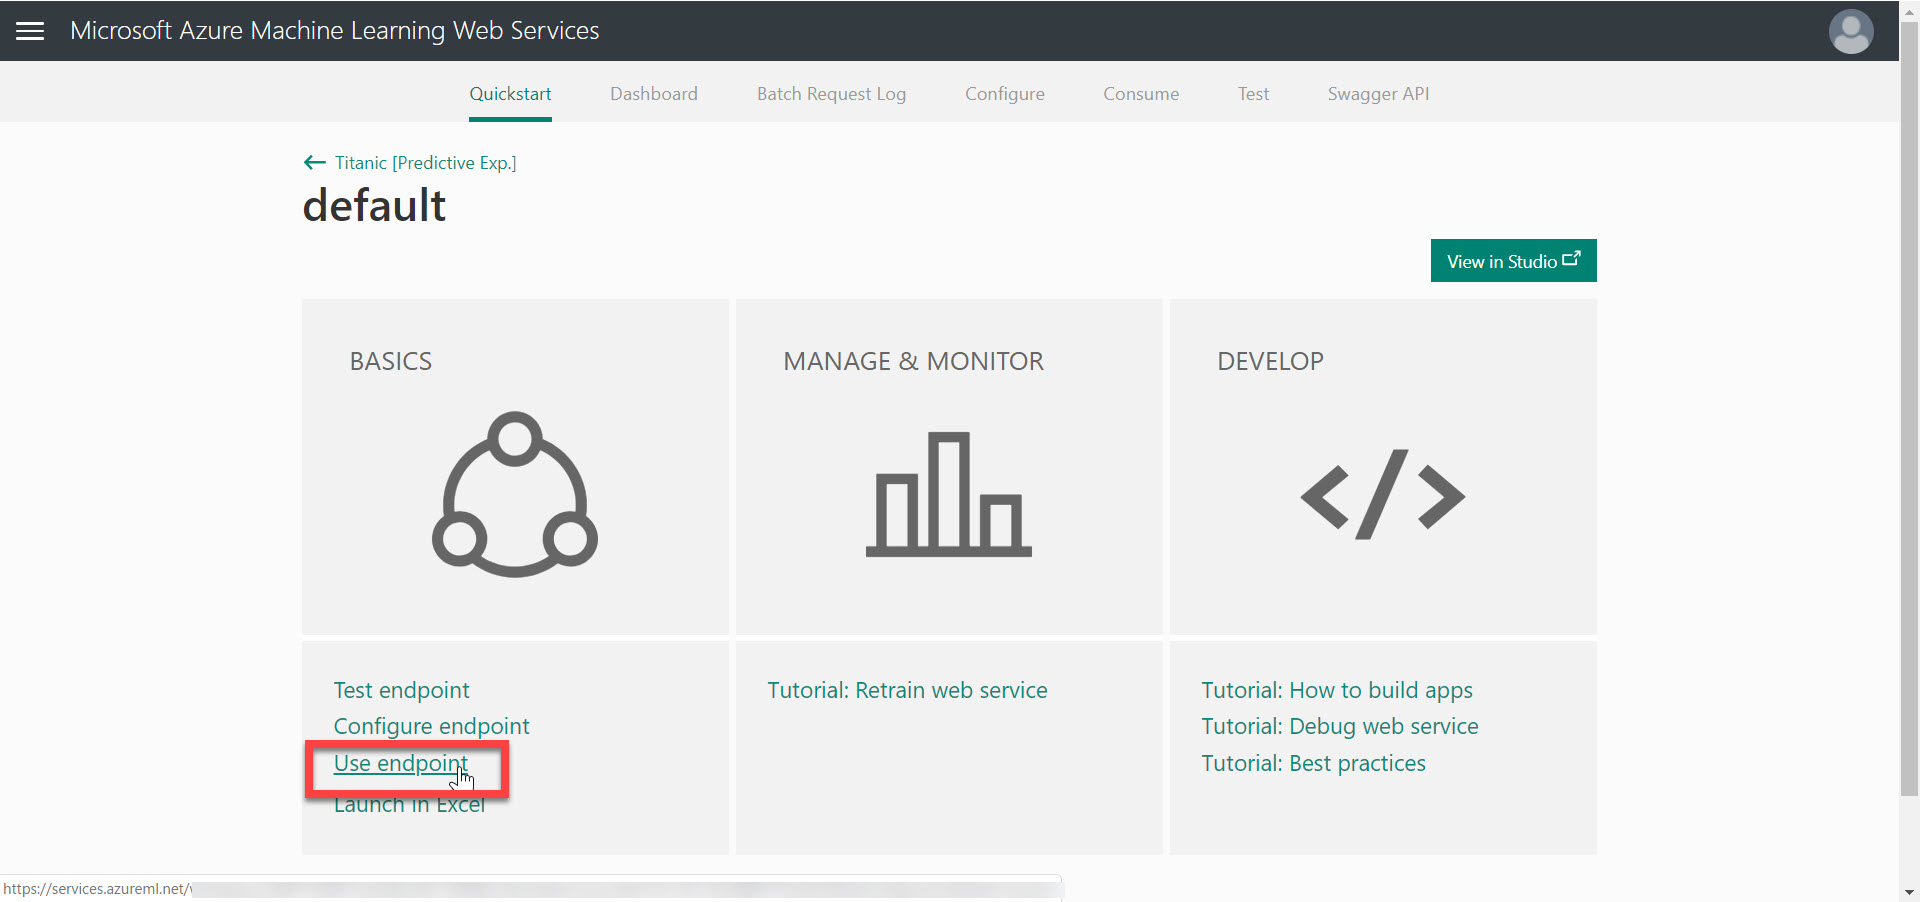Go back to Titanic [Predictive Exp.]
Viewport: 1920px width, 902px height.
click(x=426, y=163)
